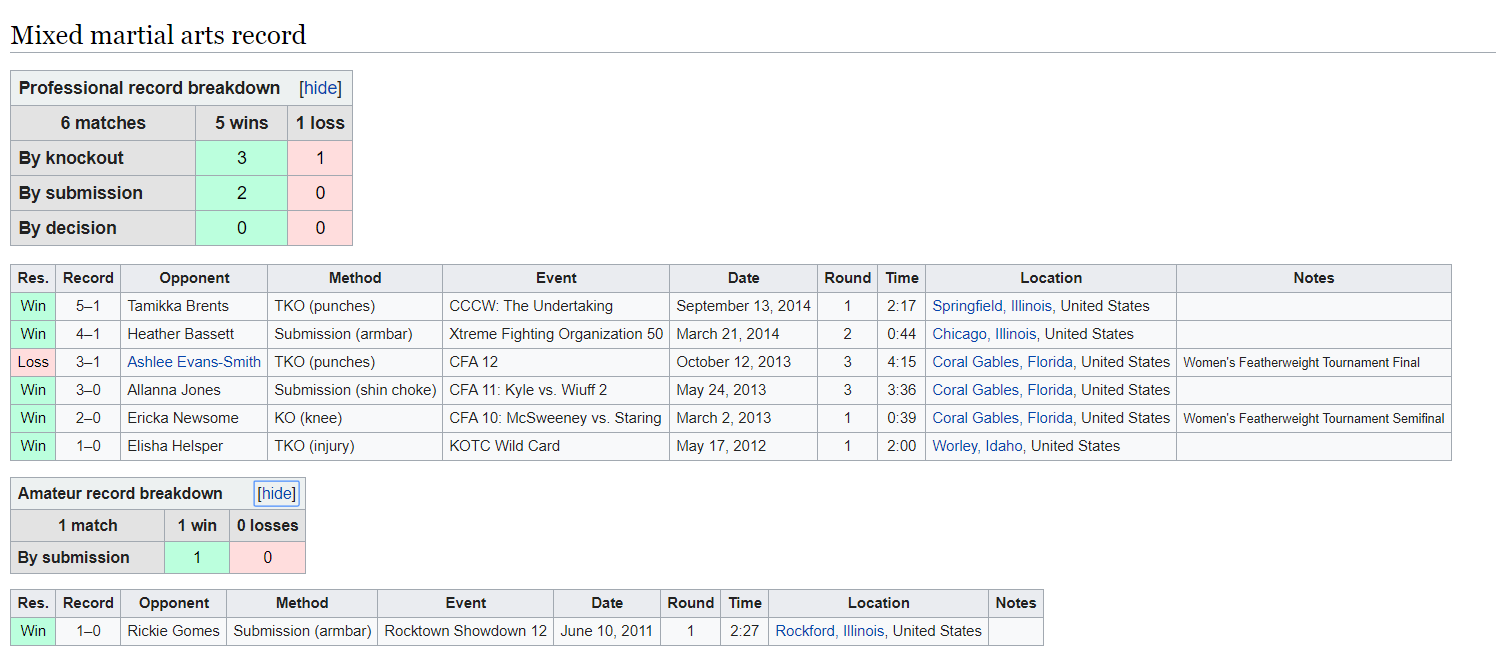Hide the Professional record breakdown table
Viewport: 1496px width, 664px height.
pyautogui.click(x=320, y=88)
